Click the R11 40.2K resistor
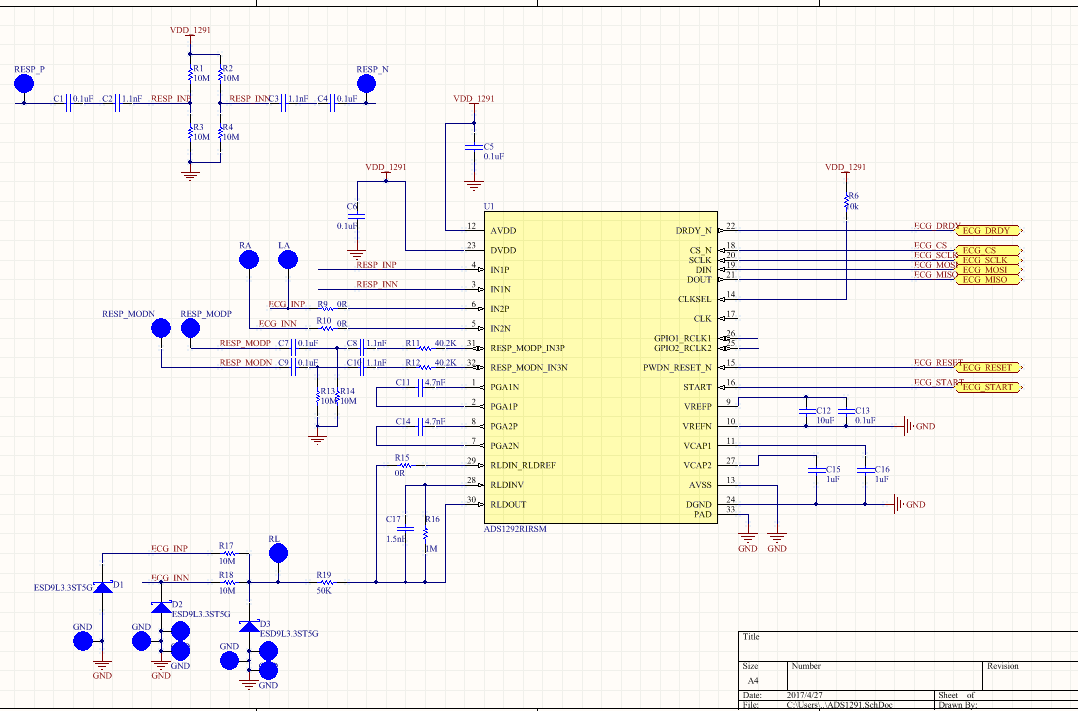The image size is (1078, 711). click(426, 348)
